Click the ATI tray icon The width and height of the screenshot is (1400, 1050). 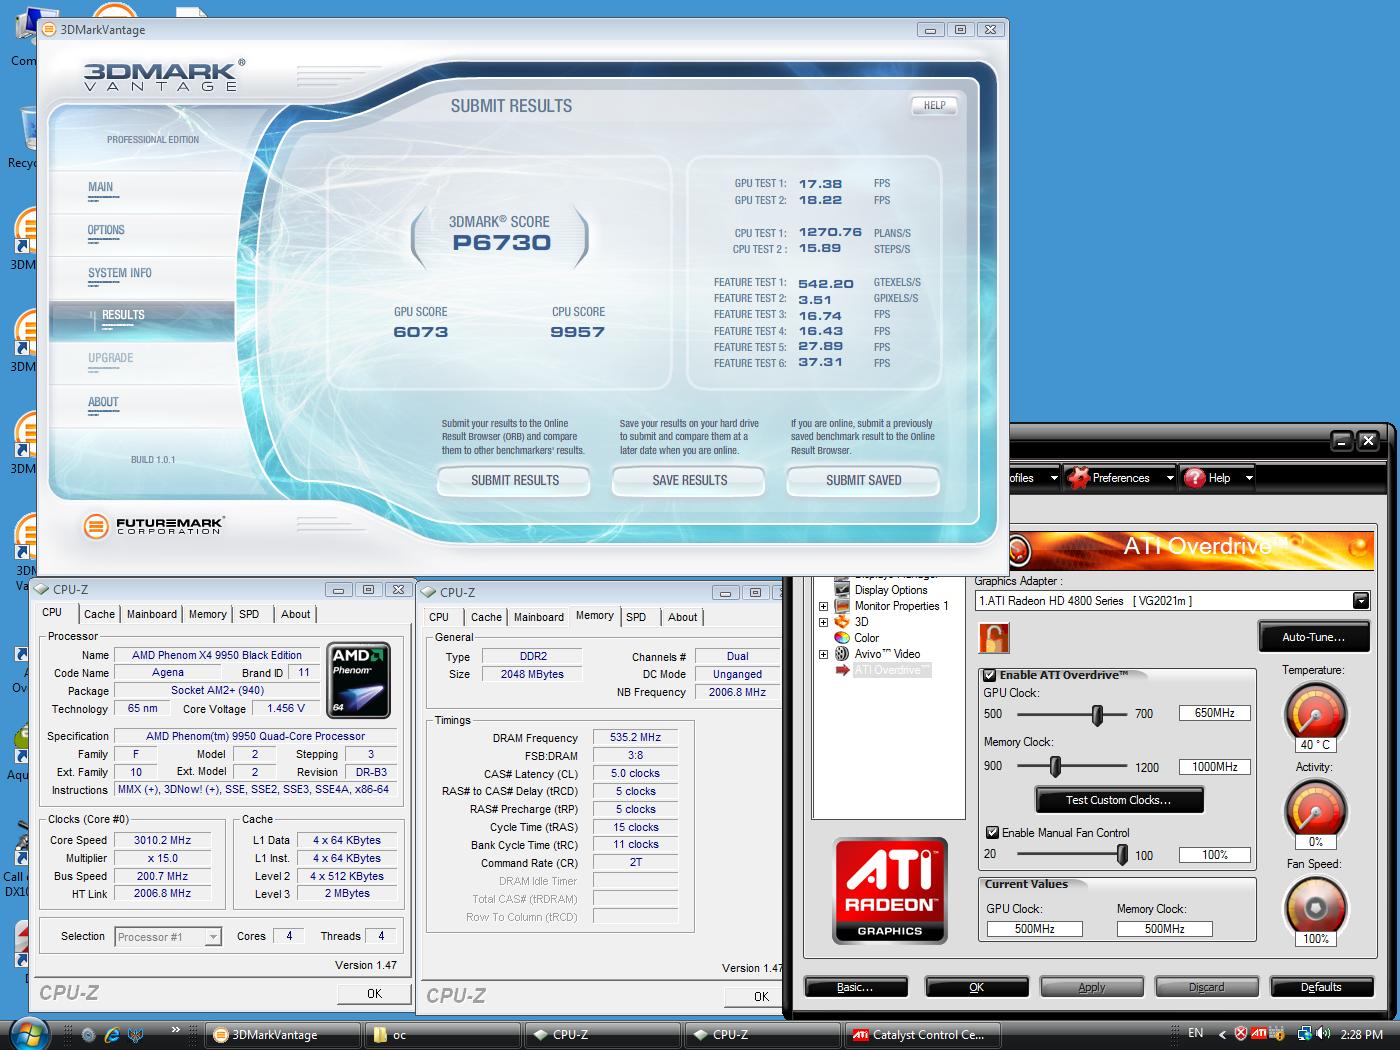[x=1259, y=1034]
